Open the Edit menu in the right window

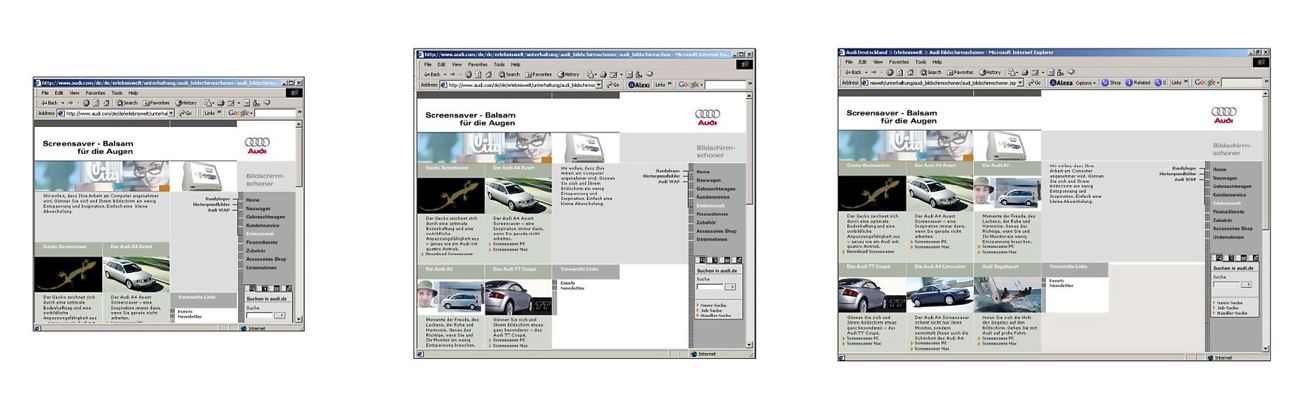coord(863,62)
